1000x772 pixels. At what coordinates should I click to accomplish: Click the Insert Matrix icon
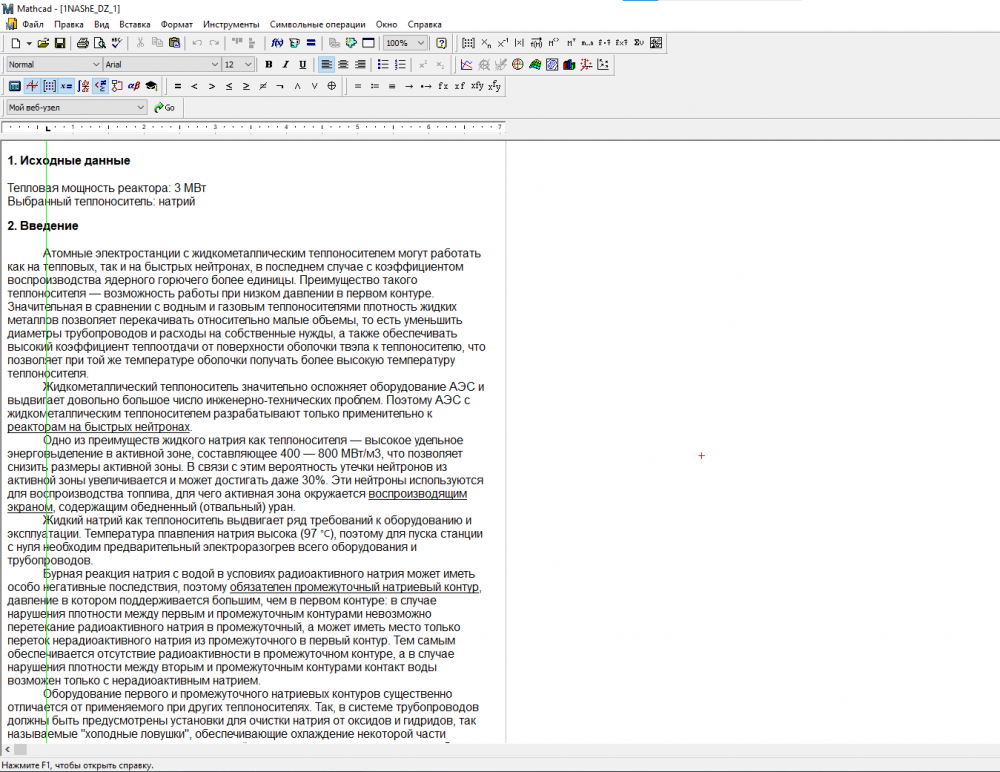pos(469,43)
